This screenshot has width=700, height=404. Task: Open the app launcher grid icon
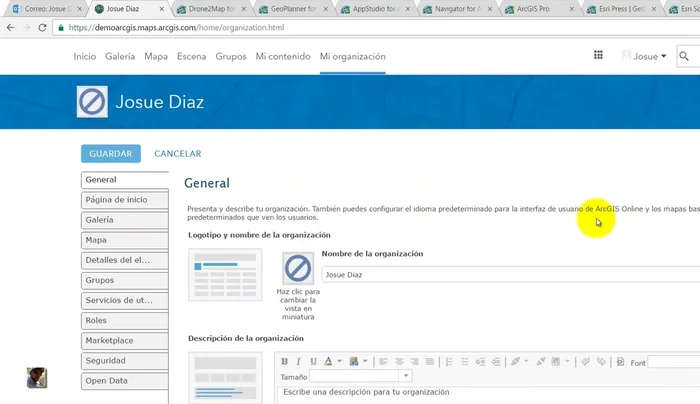click(x=598, y=55)
